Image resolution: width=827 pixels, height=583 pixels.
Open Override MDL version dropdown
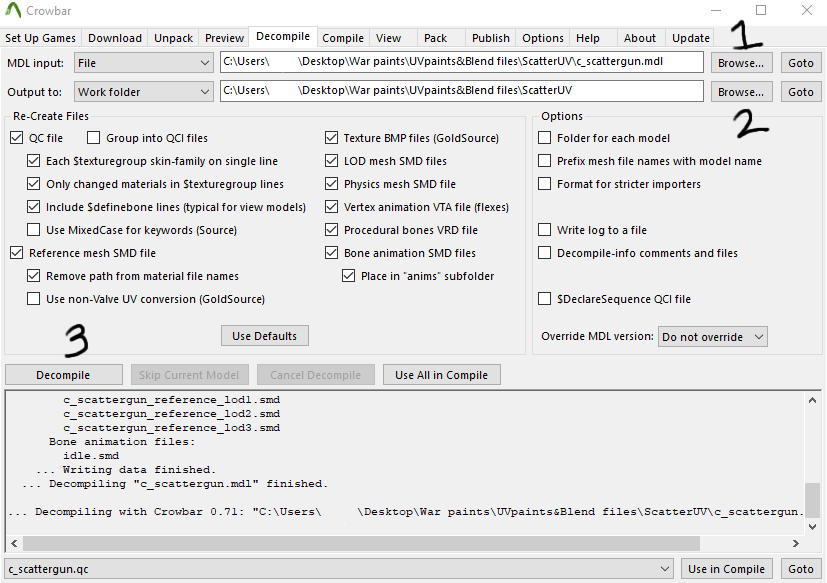pyautogui.click(x=712, y=337)
